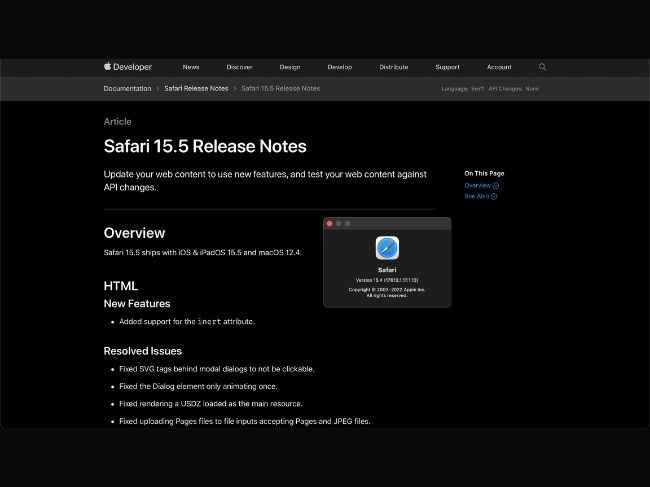Open the Language Swift selector
The width and height of the screenshot is (650, 487).
click(x=462, y=89)
